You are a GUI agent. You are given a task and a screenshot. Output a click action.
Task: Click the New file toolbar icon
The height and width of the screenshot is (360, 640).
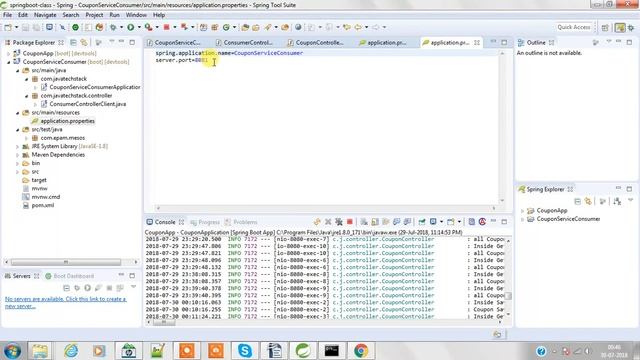(8, 27)
